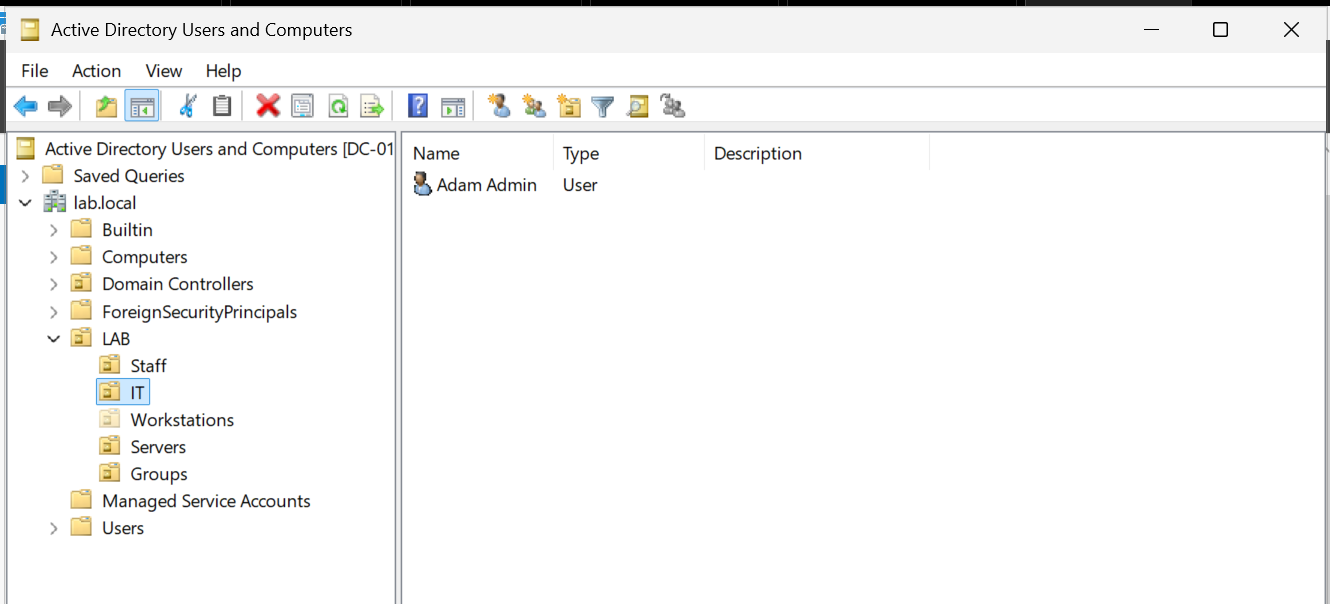Viewport: 1330px width, 604px height.
Task: Expand the Computers container
Action: [54, 257]
